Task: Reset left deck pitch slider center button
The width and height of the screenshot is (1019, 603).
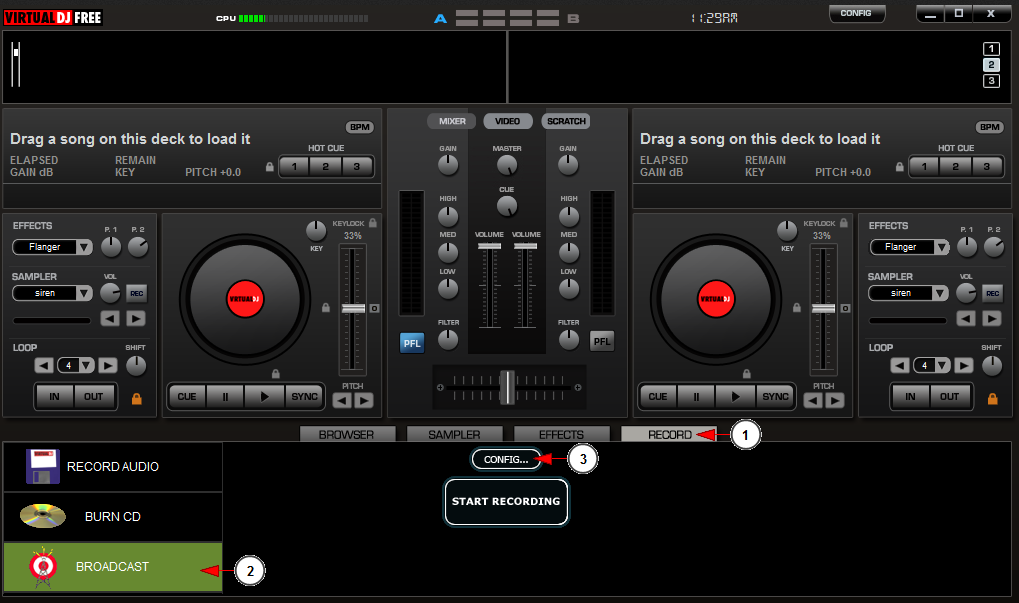Action: click(x=374, y=308)
